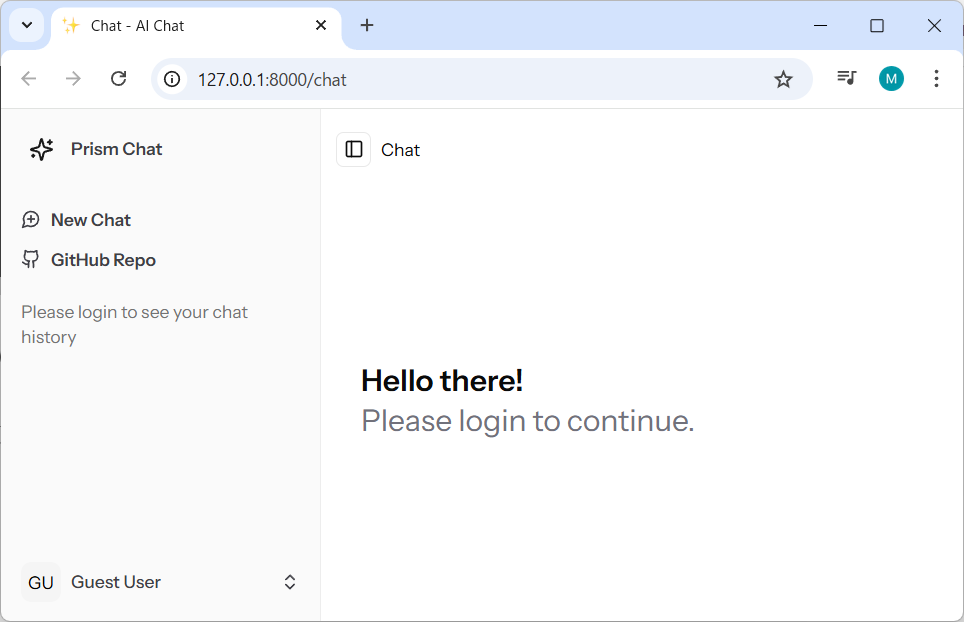Click the GU avatar badge

(x=41, y=582)
